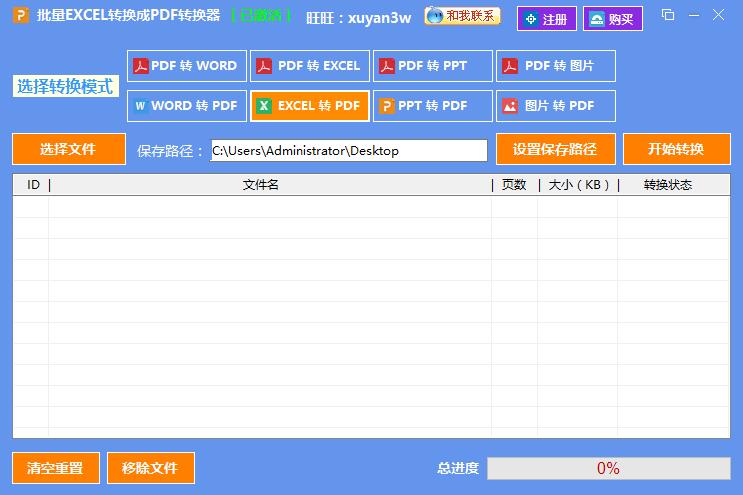Click the save path input field

coord(348,150)
